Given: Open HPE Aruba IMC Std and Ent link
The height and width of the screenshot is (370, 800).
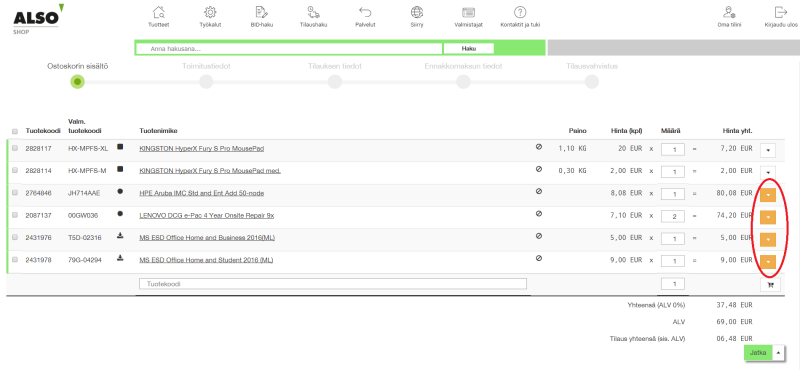Looking at the screenshot, I should pyautogui.click(x=202, y=193).
